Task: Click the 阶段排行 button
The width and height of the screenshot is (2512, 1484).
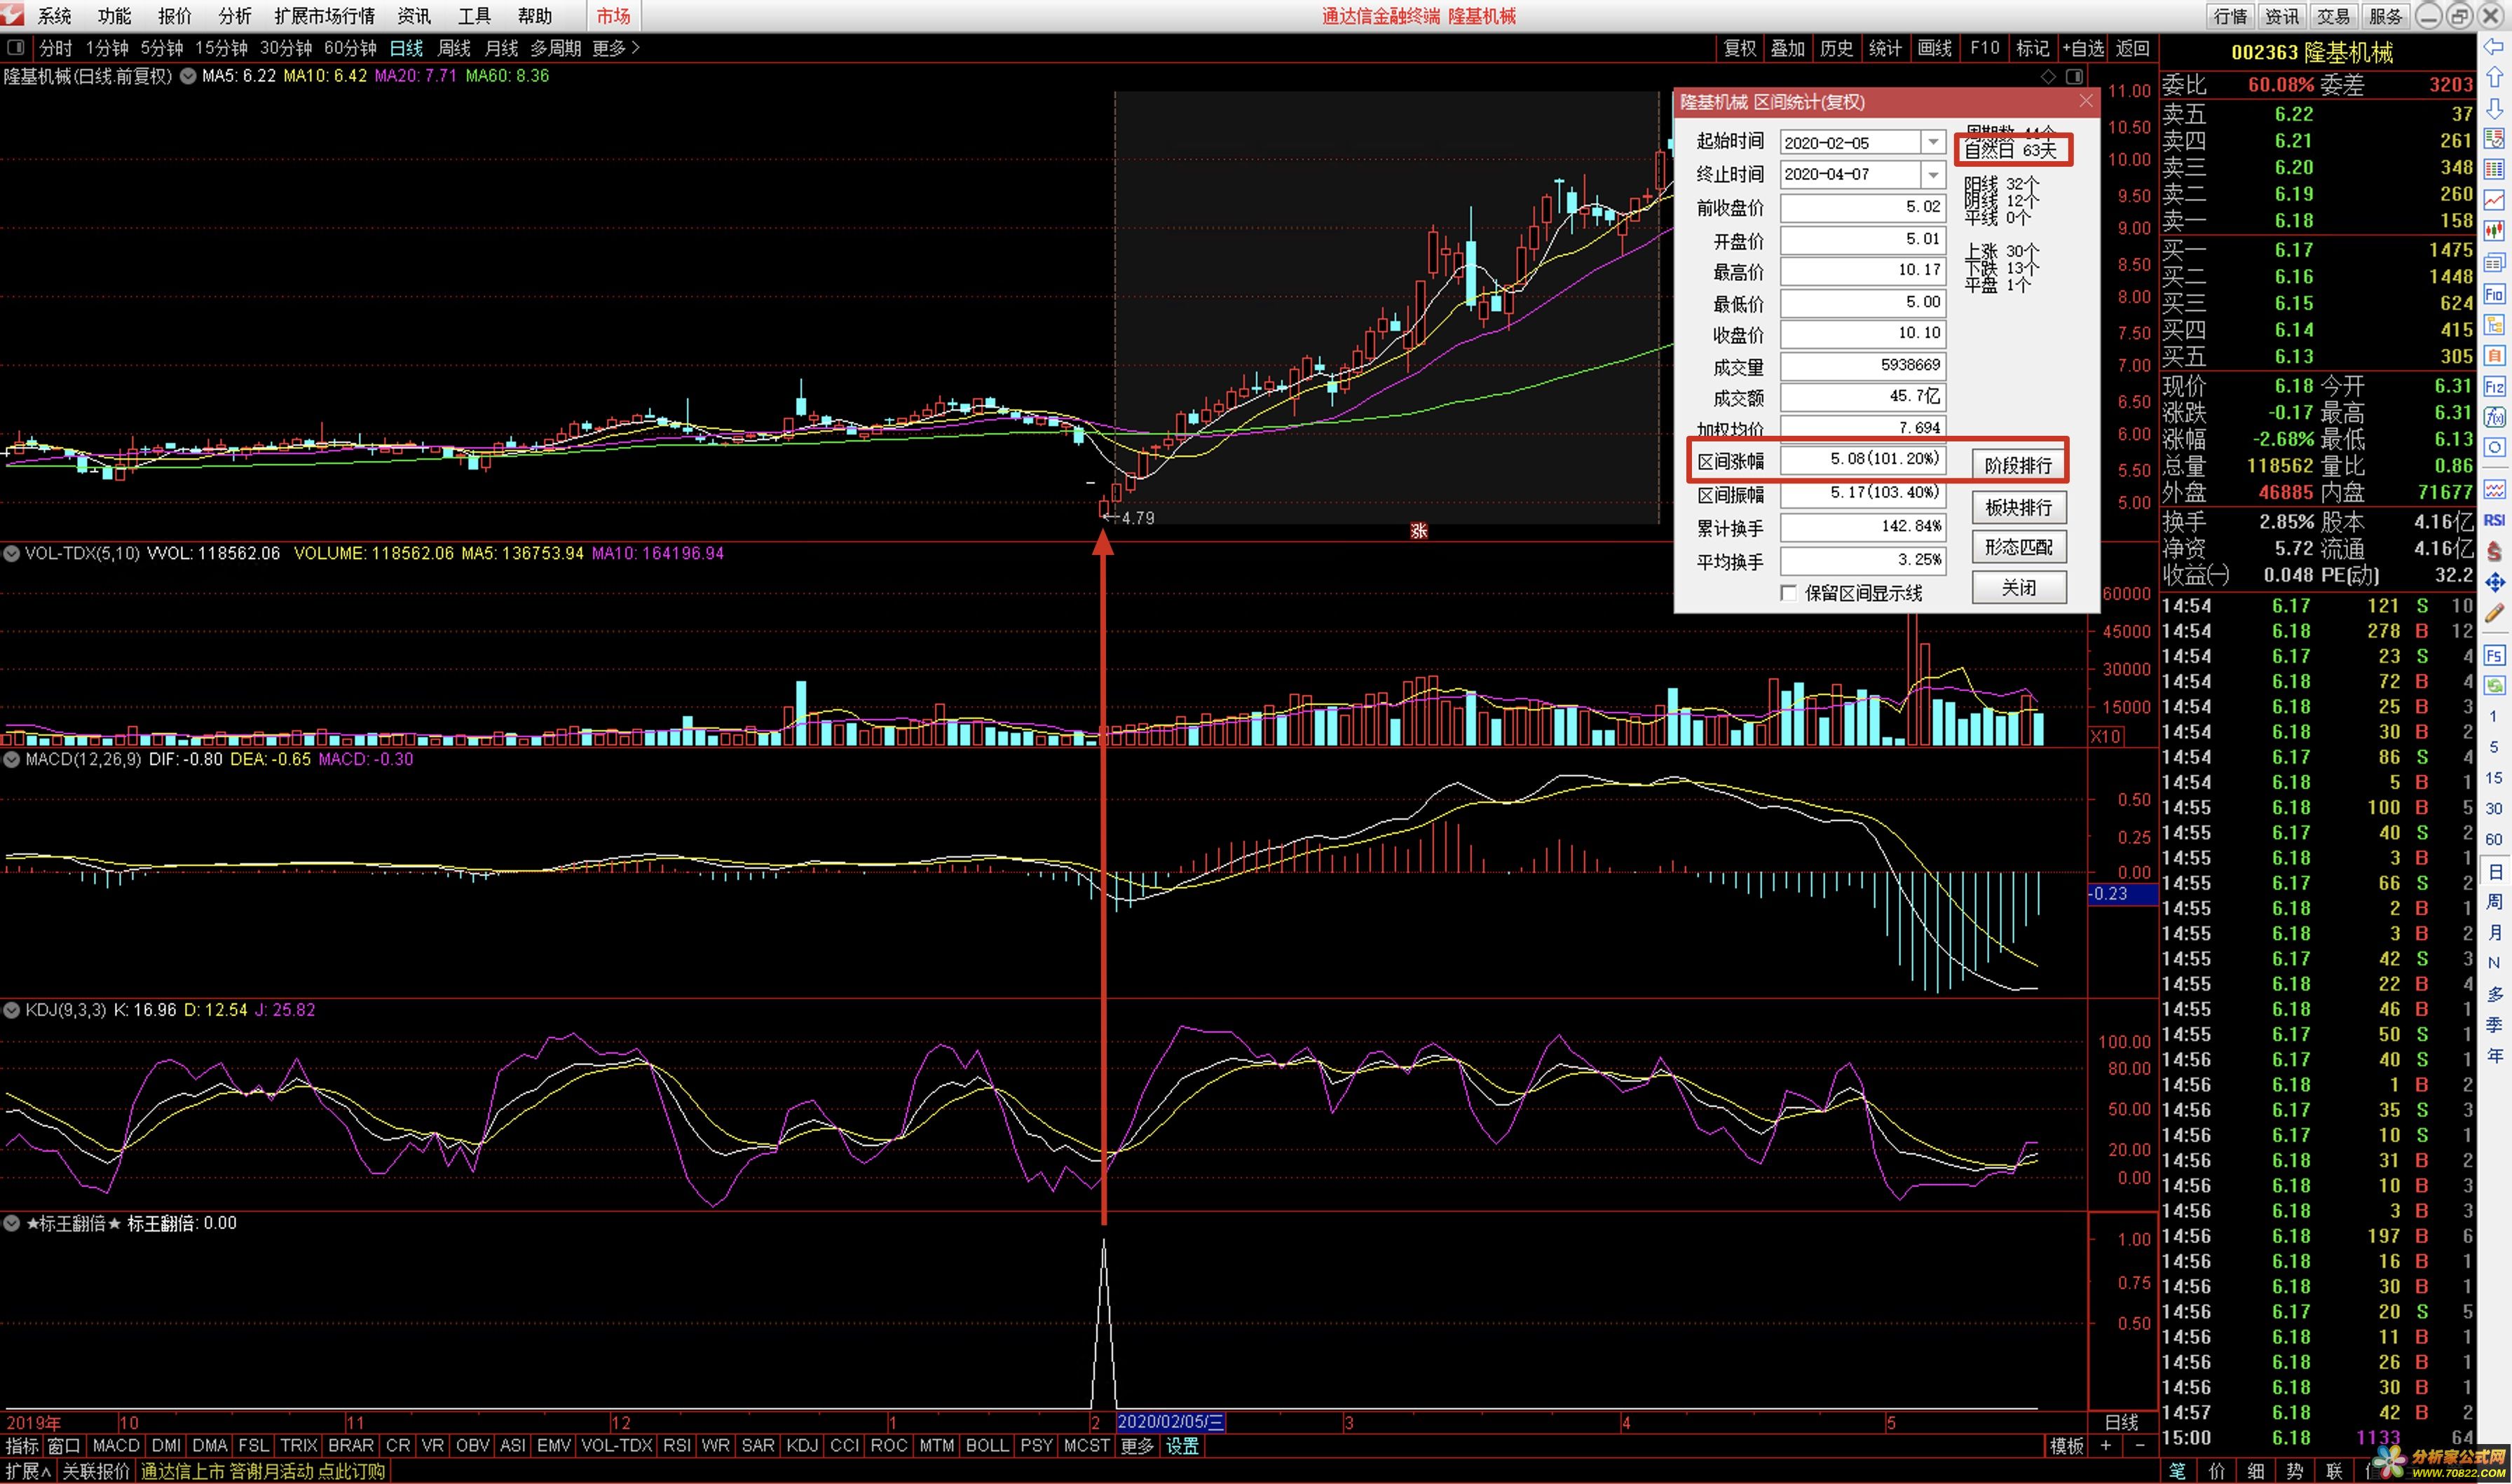Action: point(2018,465)
